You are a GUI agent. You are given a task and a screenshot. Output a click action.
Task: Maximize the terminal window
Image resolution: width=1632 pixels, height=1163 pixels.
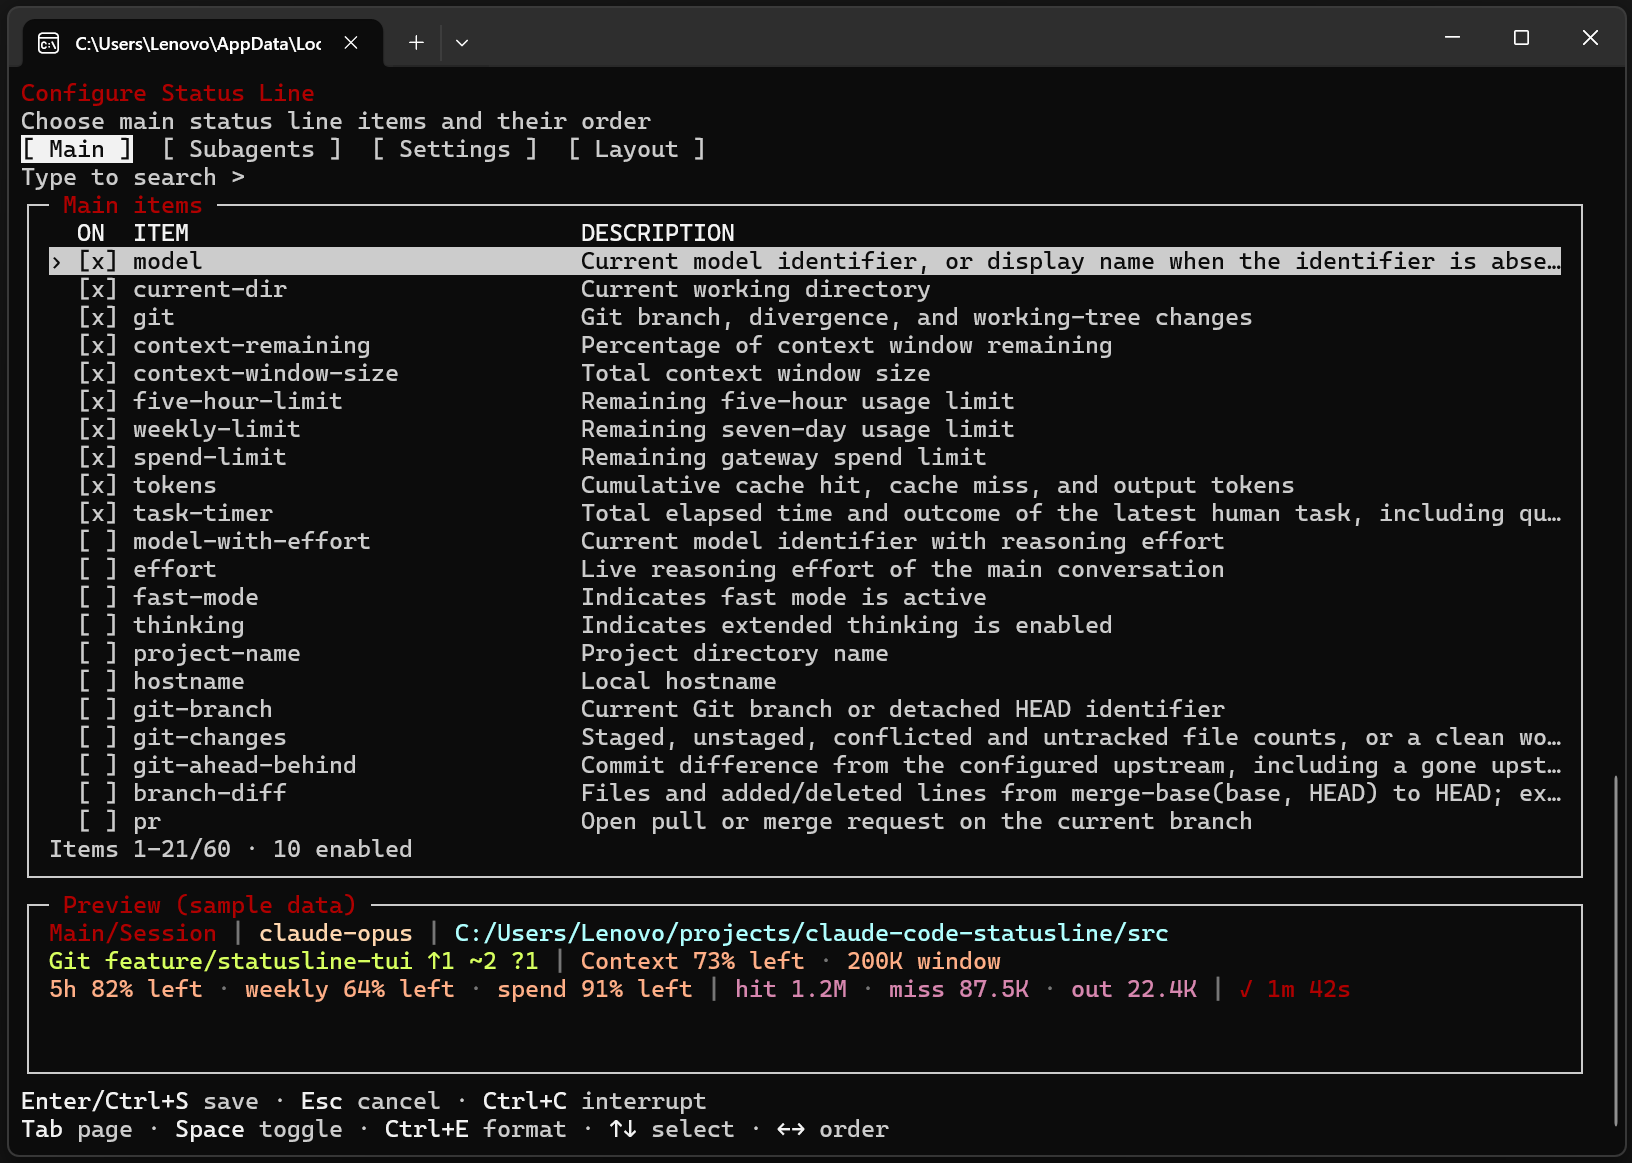(x=1521, y=38)
